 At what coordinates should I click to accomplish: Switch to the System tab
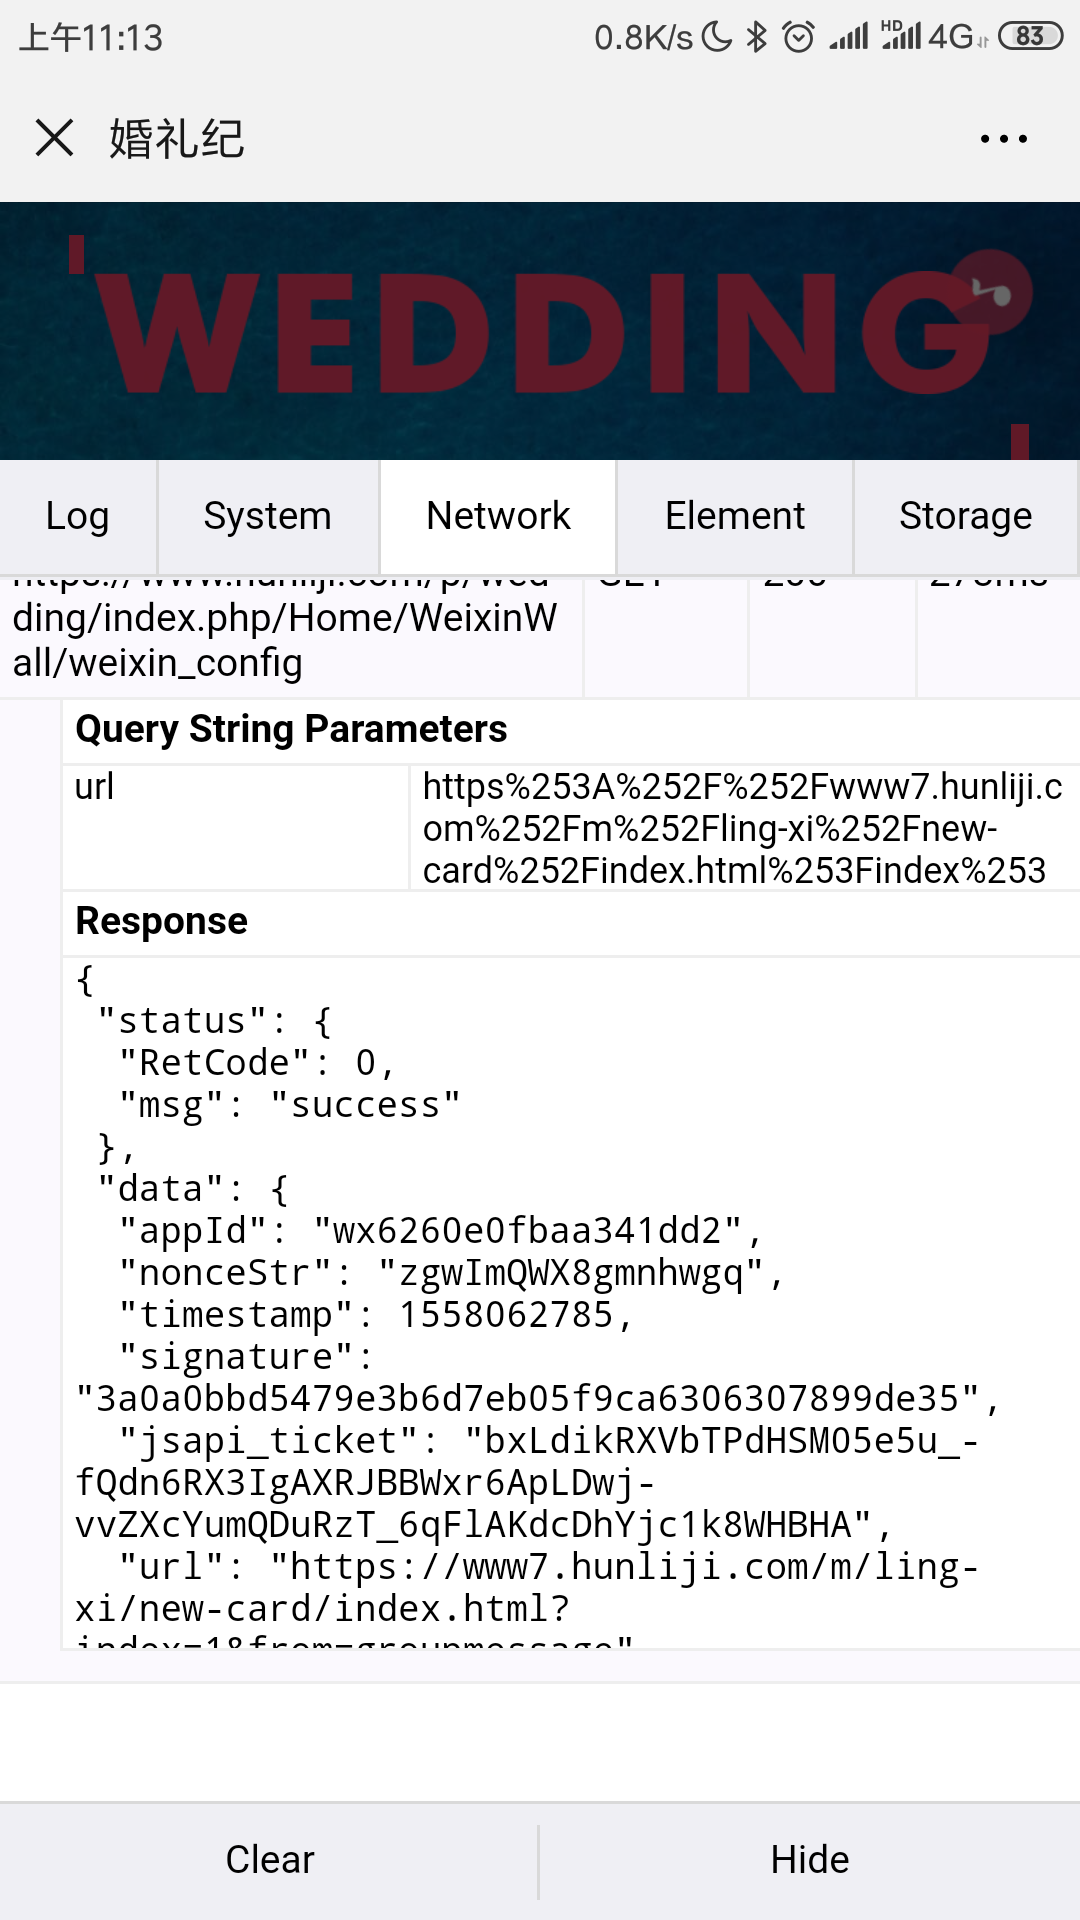267,516
